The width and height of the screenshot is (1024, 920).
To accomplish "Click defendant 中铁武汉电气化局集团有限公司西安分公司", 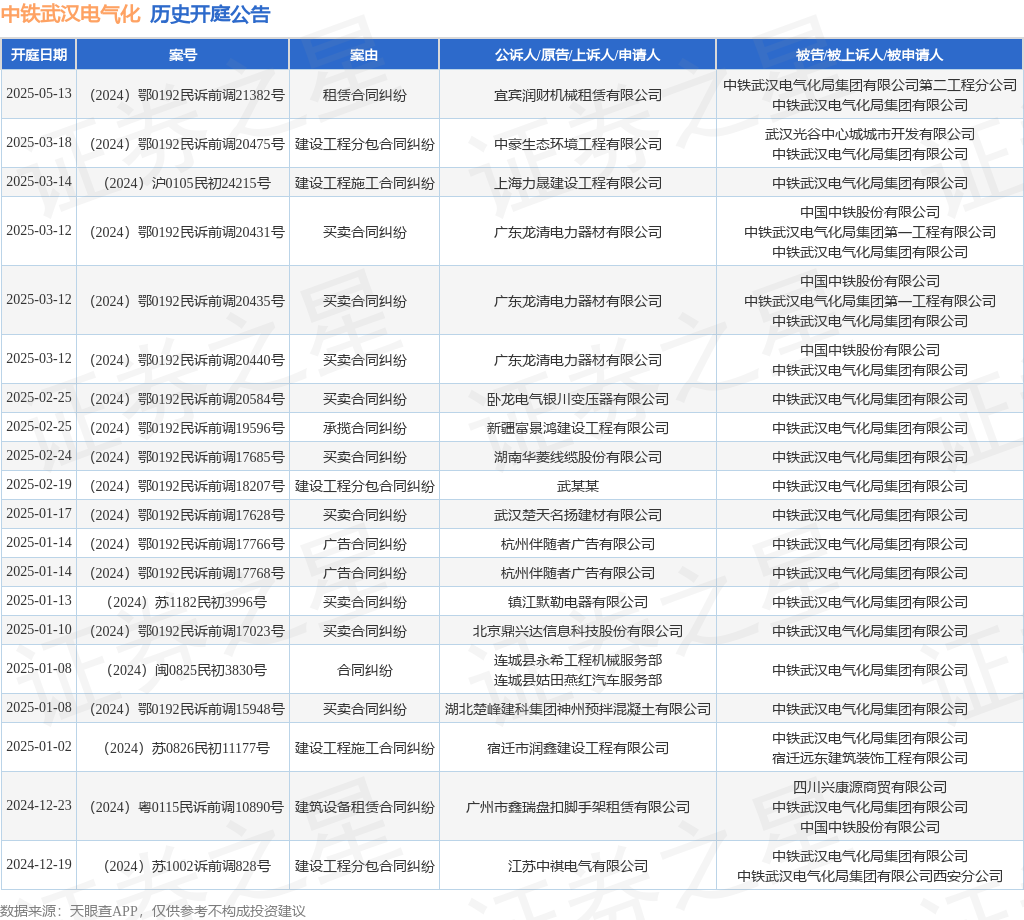I will coord(870,876).
